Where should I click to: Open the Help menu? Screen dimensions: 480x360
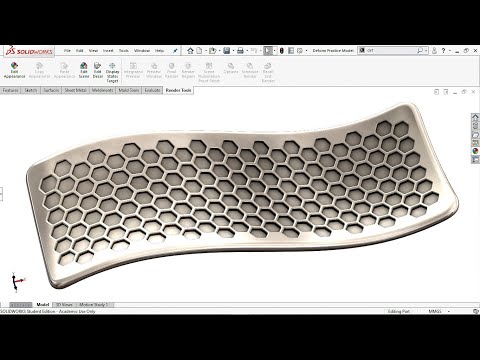pyautogui.click(x=159, y=51)
